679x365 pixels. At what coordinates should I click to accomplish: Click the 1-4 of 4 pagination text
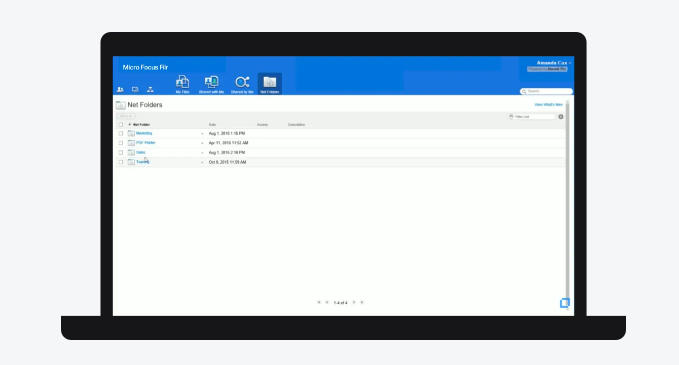[x=340, y=303]
